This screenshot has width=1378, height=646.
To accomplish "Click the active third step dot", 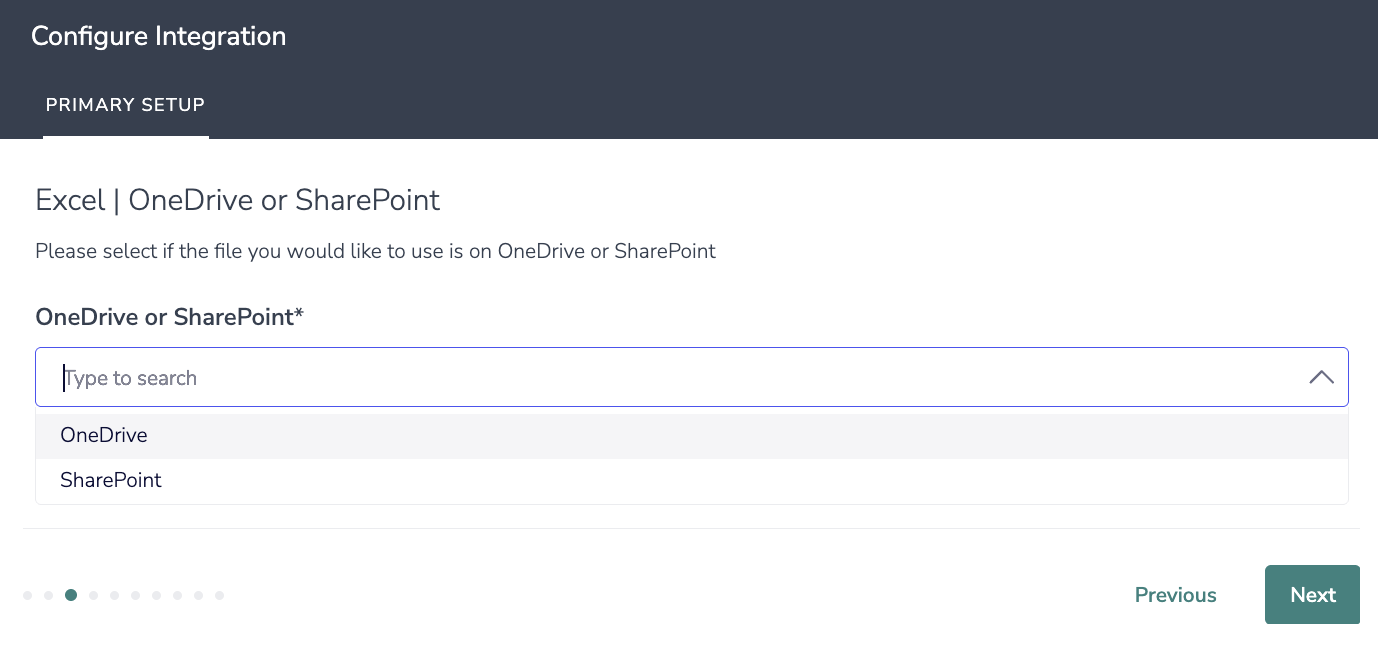I will tap(71, 595).
